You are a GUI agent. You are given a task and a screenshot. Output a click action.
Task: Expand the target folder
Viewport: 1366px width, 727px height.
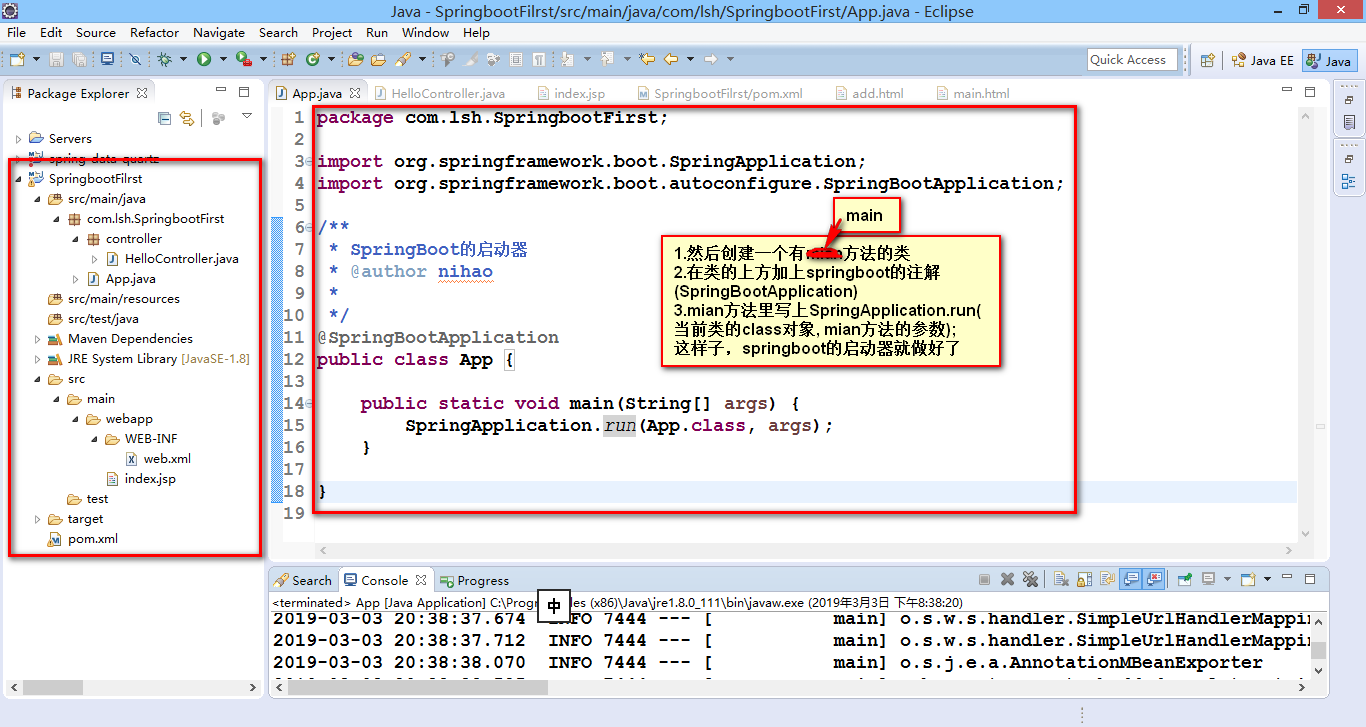pos(38,519)
